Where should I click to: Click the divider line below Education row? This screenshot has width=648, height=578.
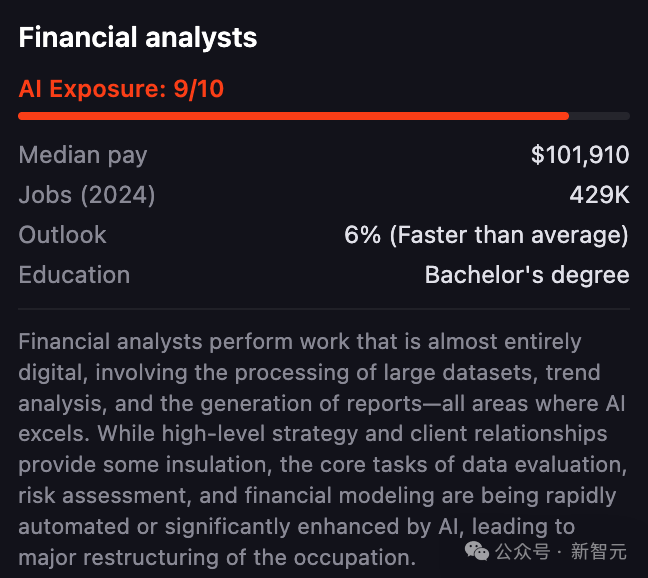324,308
